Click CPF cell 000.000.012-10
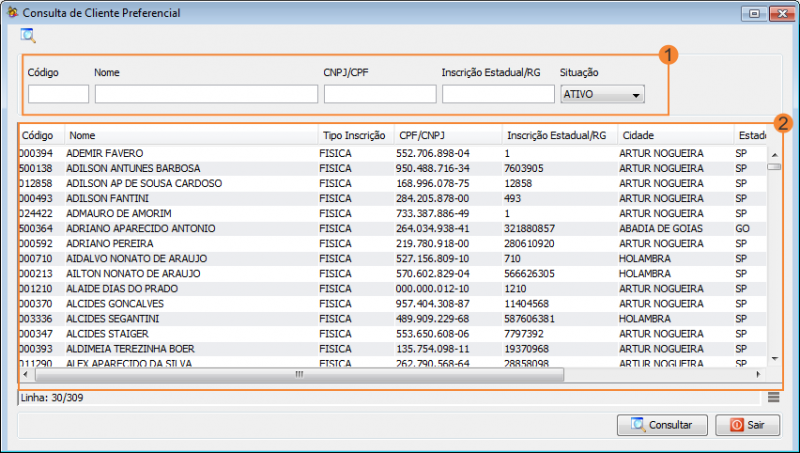The height and width of the screenshot is (453, 800). [433, 289]
